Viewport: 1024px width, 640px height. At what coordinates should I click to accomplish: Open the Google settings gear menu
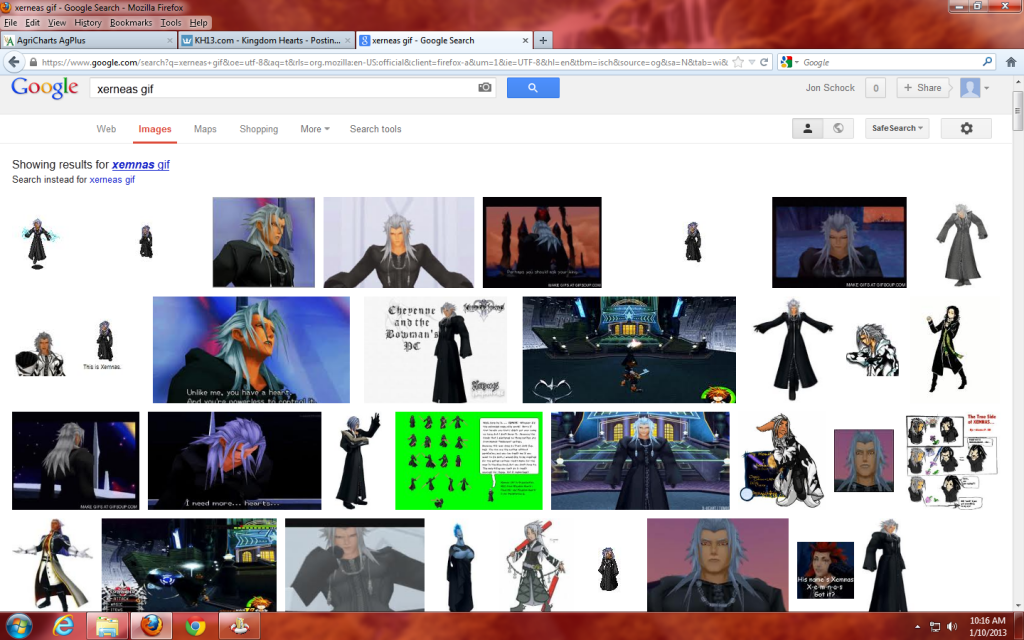click(966, 129)
